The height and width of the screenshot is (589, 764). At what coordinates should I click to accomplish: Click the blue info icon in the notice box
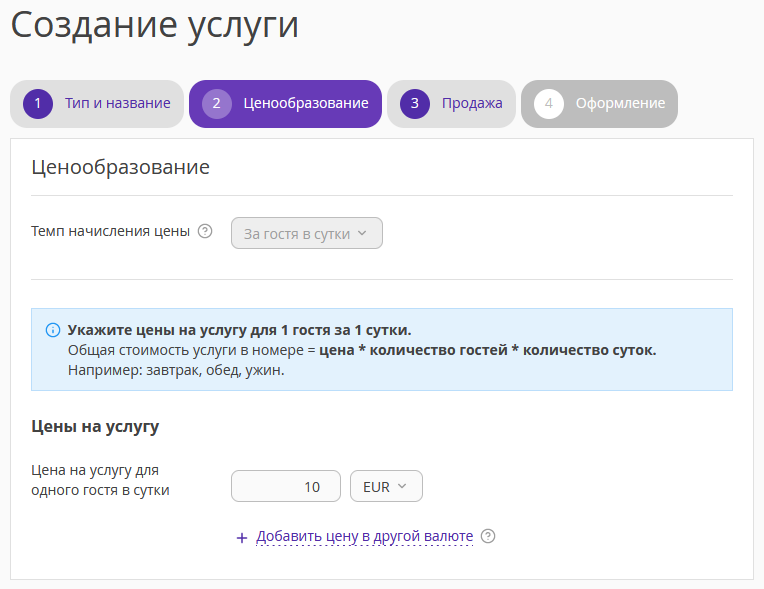(x=53, y=330)
